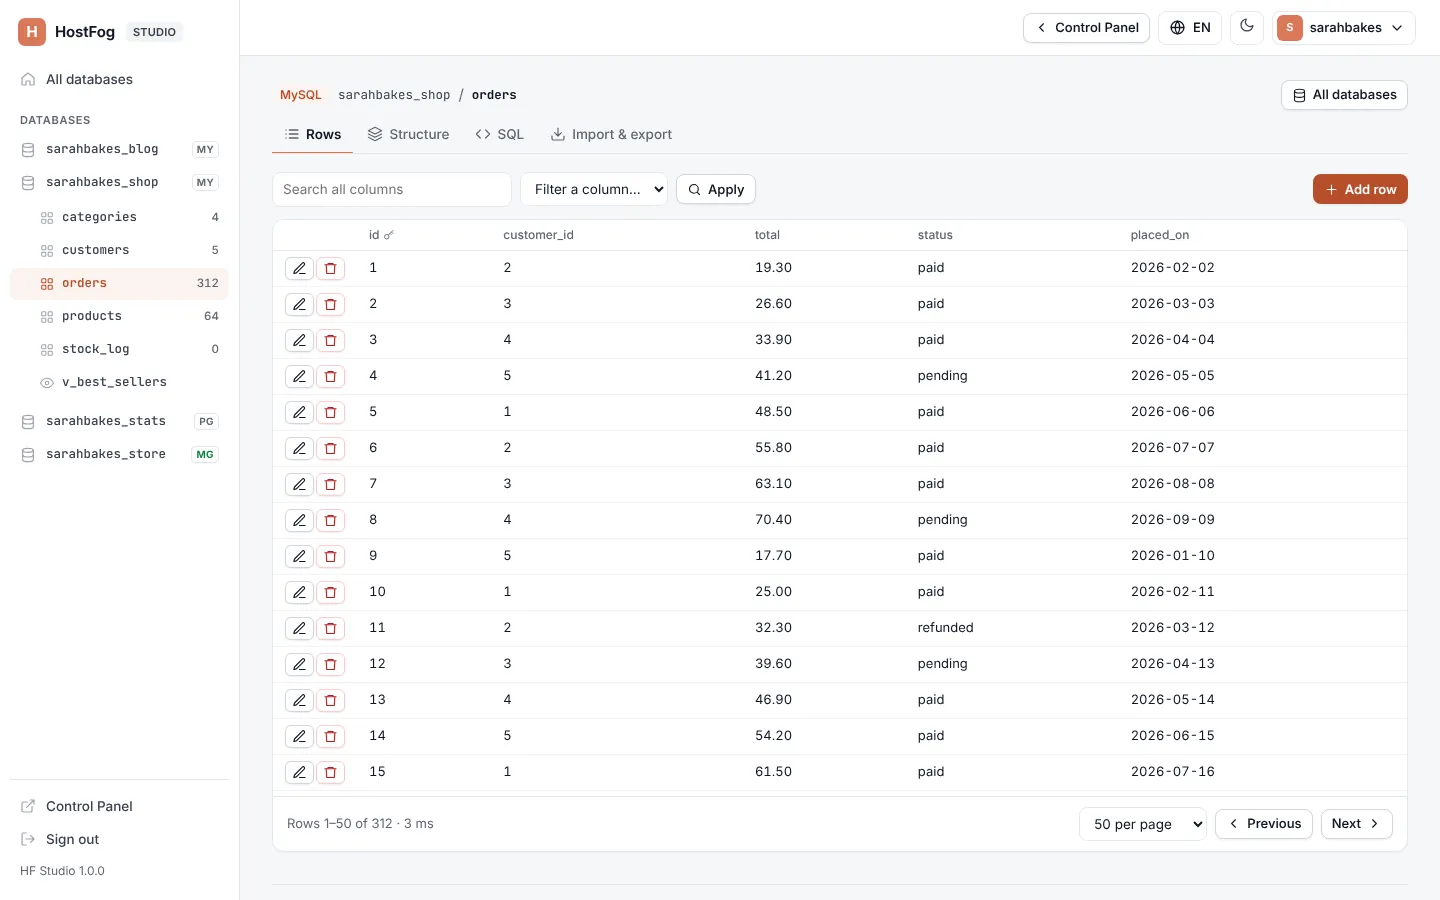Screen dimensions: 1440x900
Task: Focus the Search all columns field
Action: 392,189
